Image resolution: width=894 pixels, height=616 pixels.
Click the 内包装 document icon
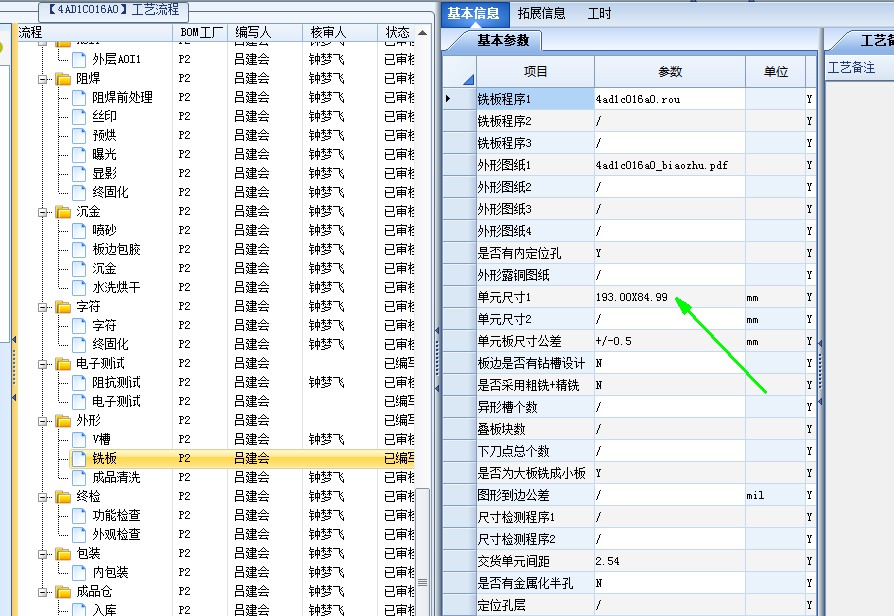[x=79, y=572]
